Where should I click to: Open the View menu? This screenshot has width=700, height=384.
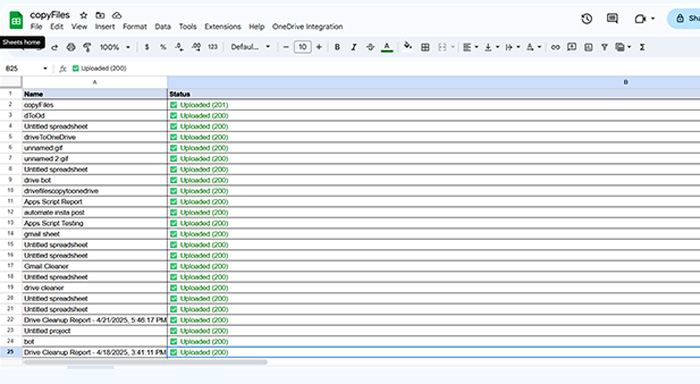pyautogui.click(x=79, y=27)
